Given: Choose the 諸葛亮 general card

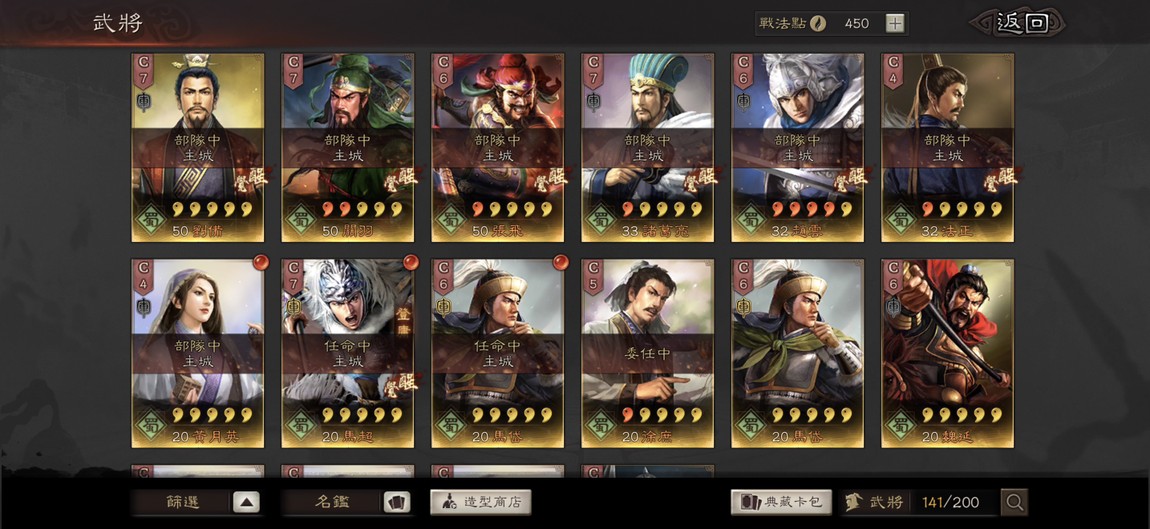Looking at the screenshot, I should [648, 147].
